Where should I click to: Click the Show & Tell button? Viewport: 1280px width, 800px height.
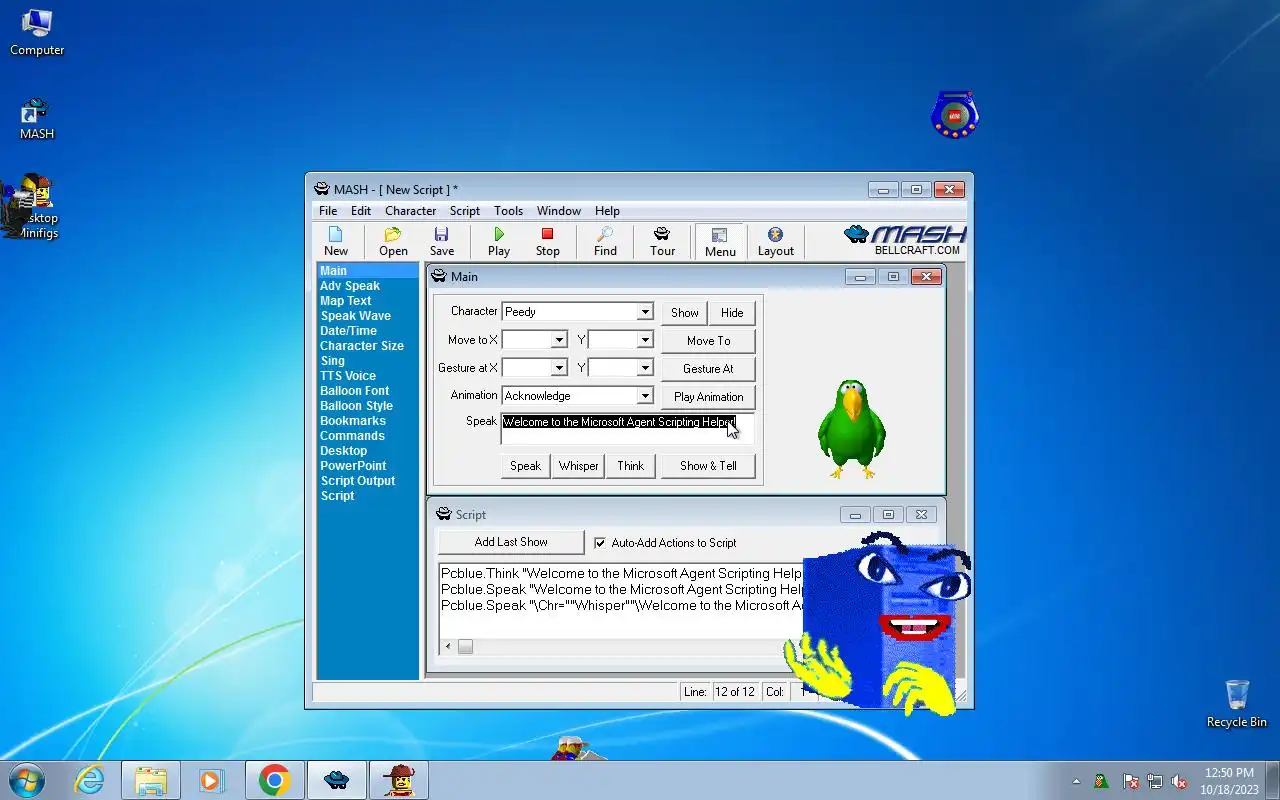coord(708,465)
